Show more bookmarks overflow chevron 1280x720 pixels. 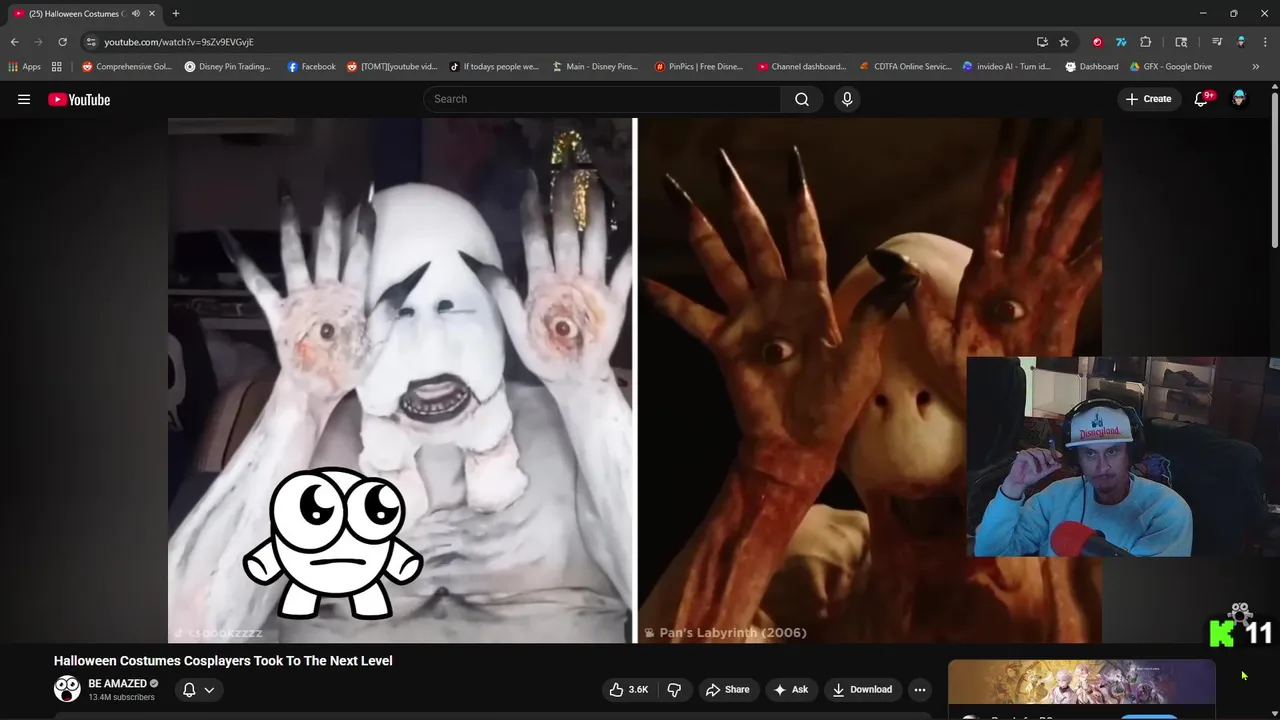click(1256, 67)
